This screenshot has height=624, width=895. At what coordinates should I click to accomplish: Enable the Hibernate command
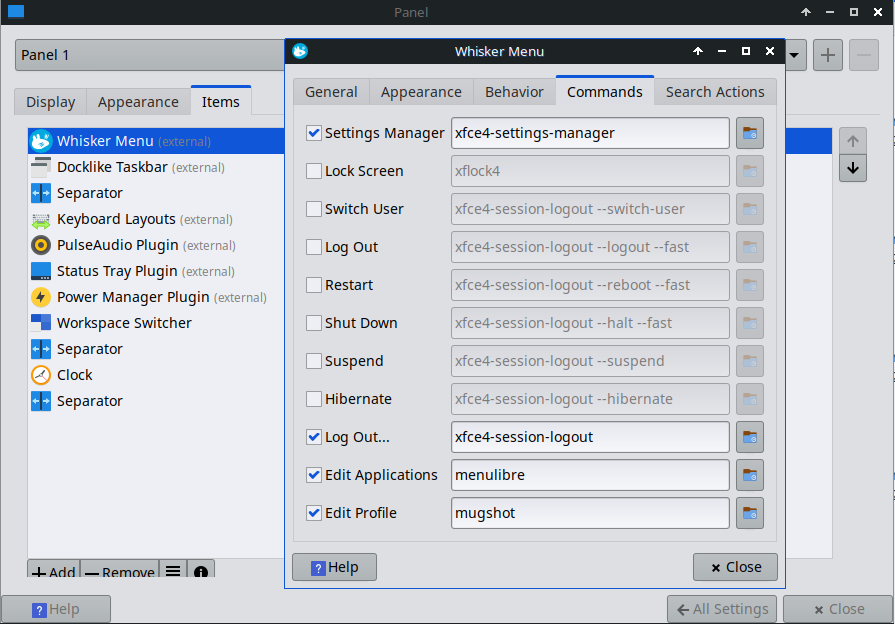pyautogui.click(x=314, y=399)
